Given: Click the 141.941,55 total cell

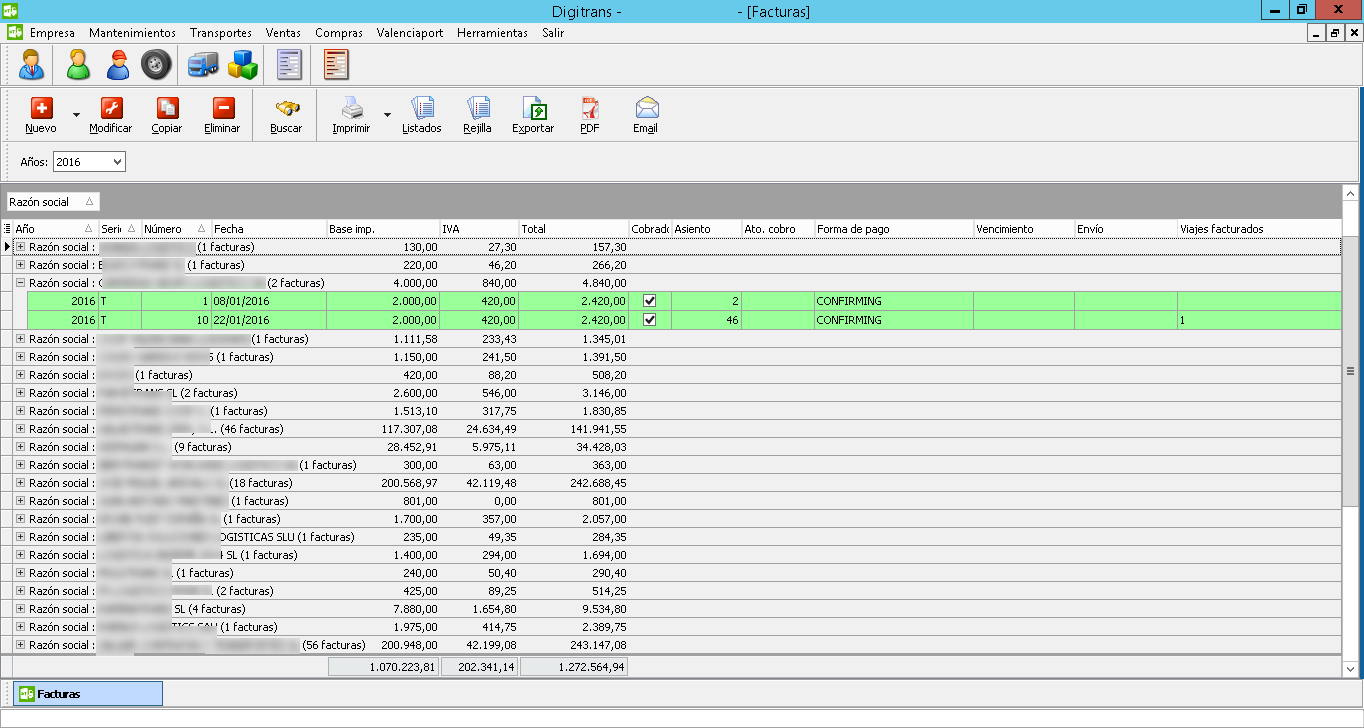Looking at the screenshot, I should click(574, 429).
